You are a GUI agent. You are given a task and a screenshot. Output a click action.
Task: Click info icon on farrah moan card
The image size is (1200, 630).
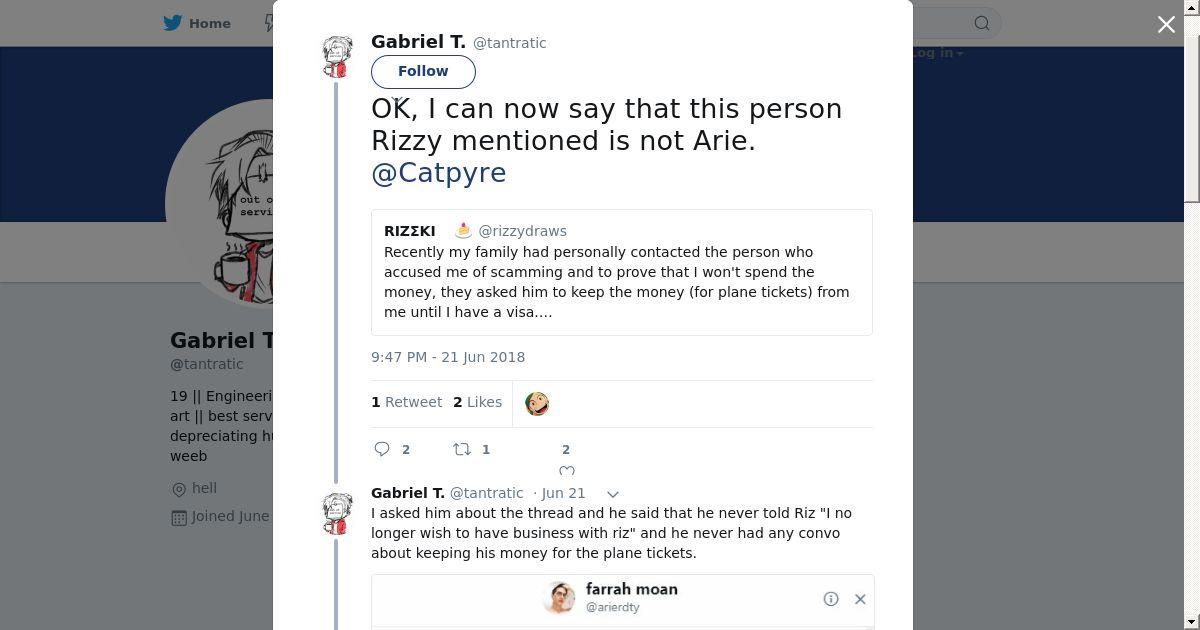[831, 599]
